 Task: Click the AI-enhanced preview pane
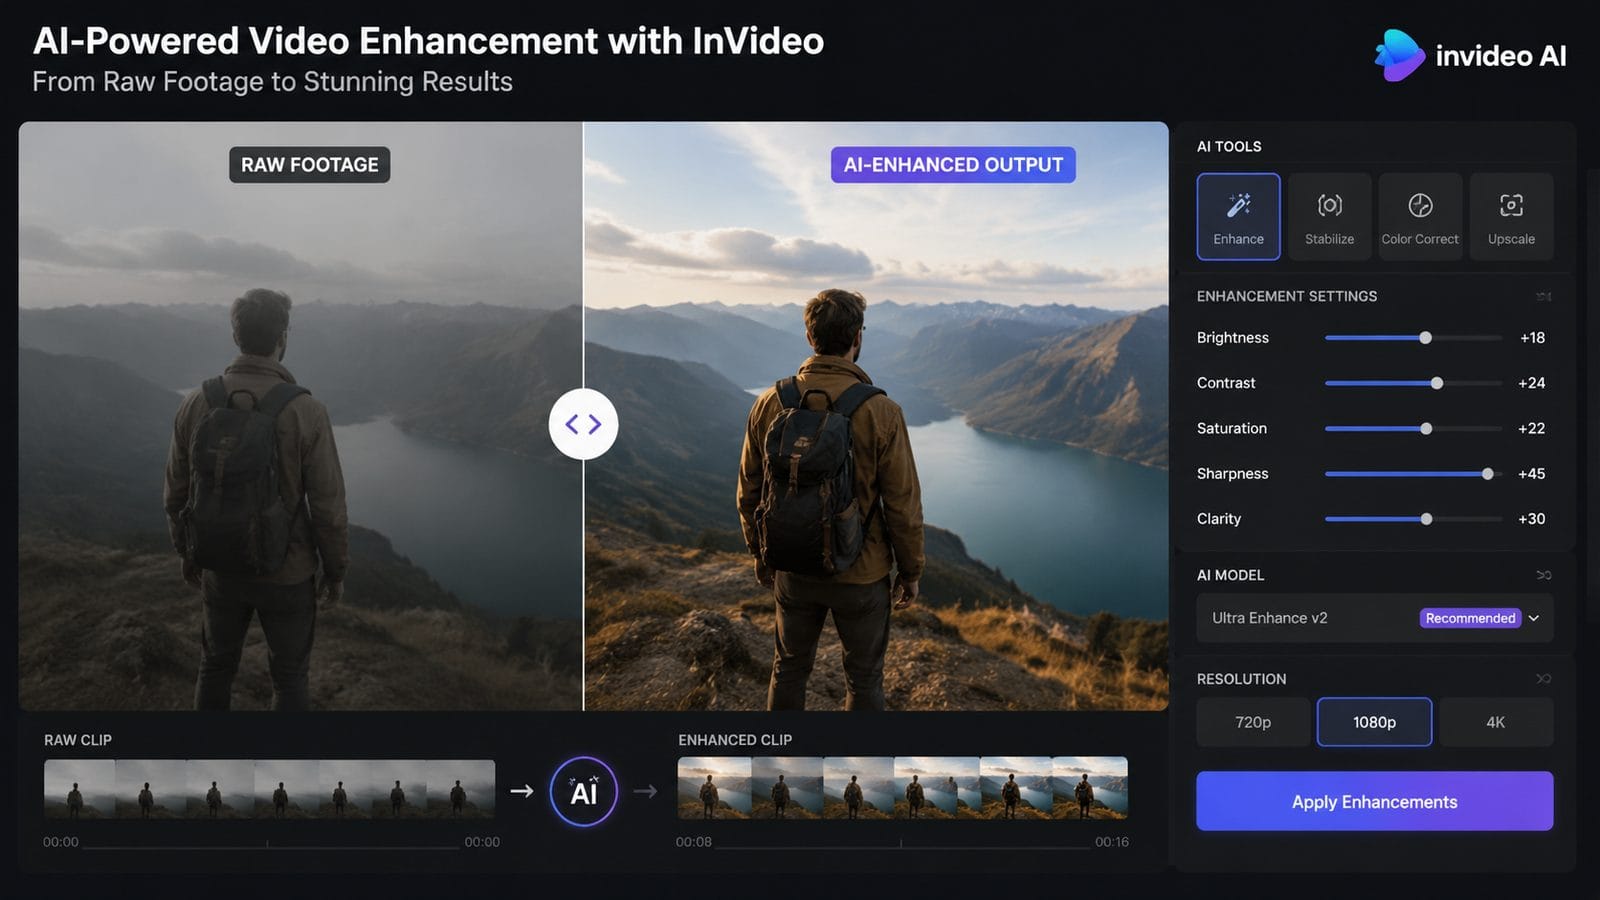pyautogui.click(x=876, y=416)
